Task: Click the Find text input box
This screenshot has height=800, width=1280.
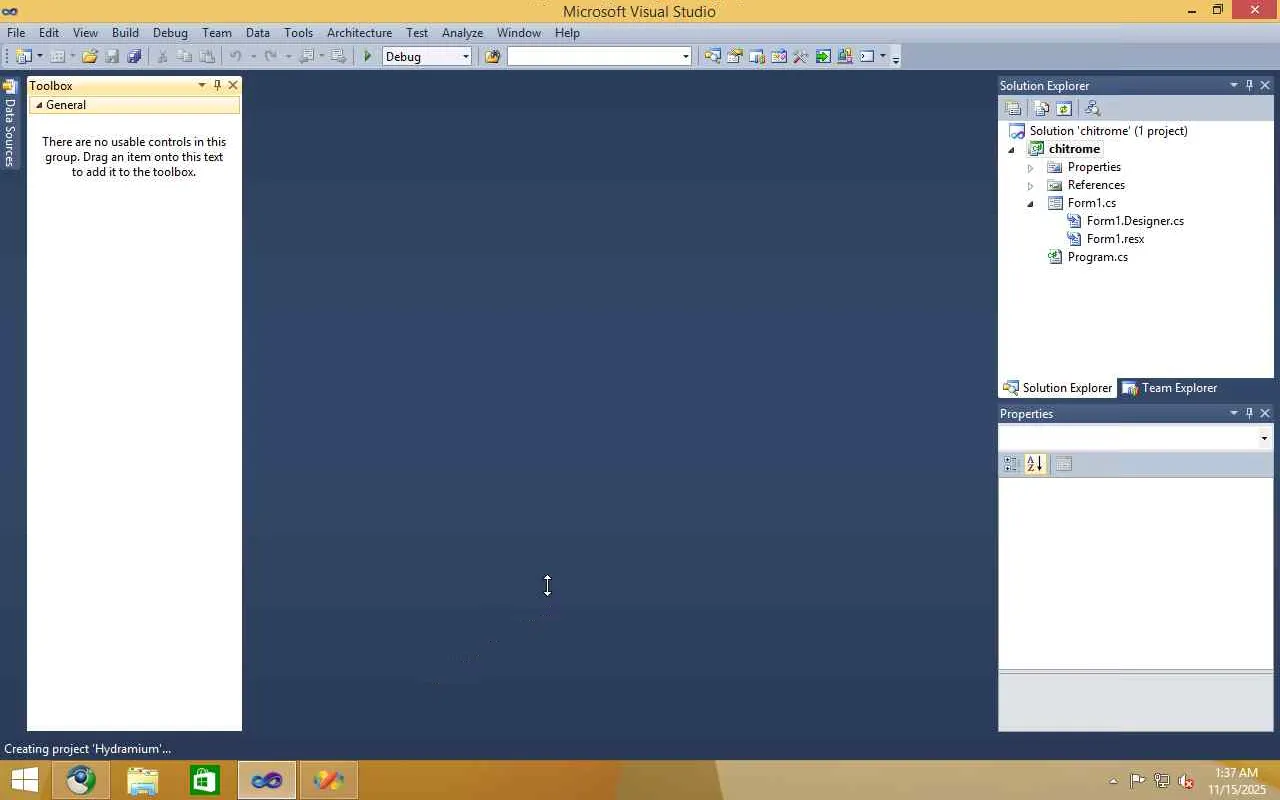Action: tap(594, 57)
